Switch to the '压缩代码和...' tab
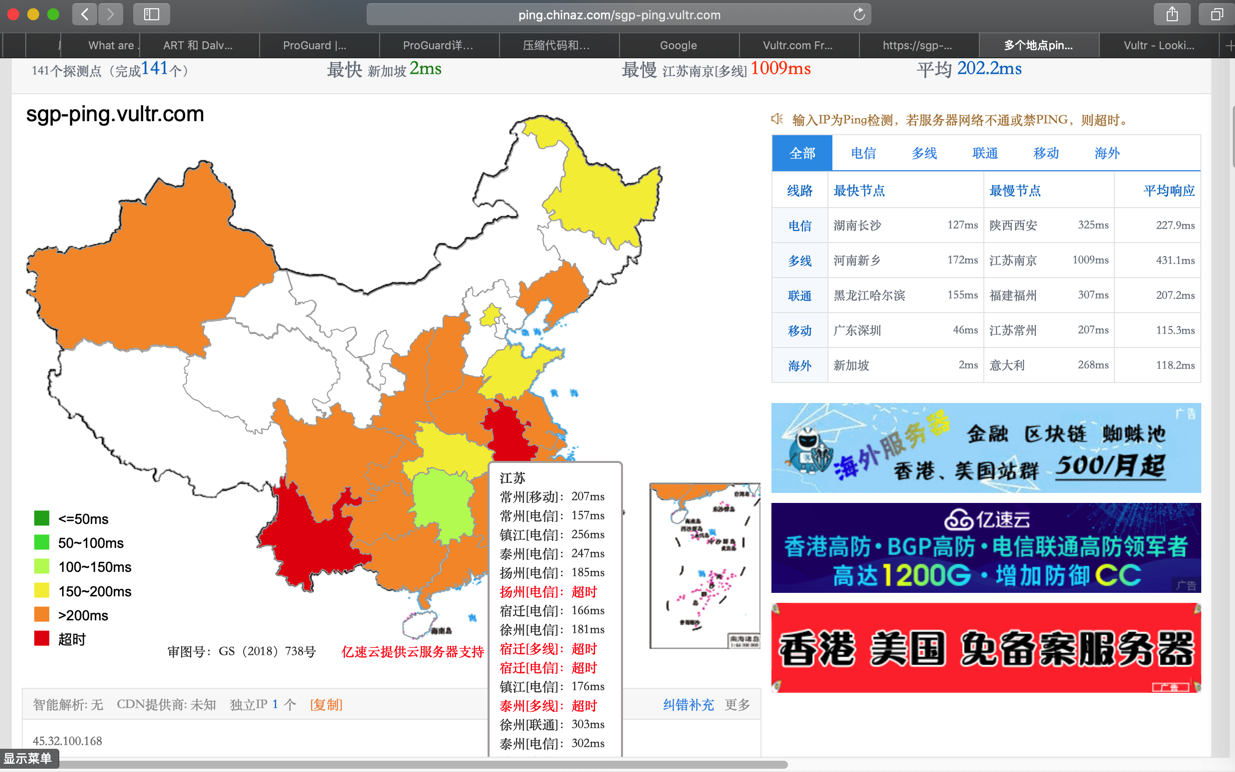 click(x=557, y=45)
